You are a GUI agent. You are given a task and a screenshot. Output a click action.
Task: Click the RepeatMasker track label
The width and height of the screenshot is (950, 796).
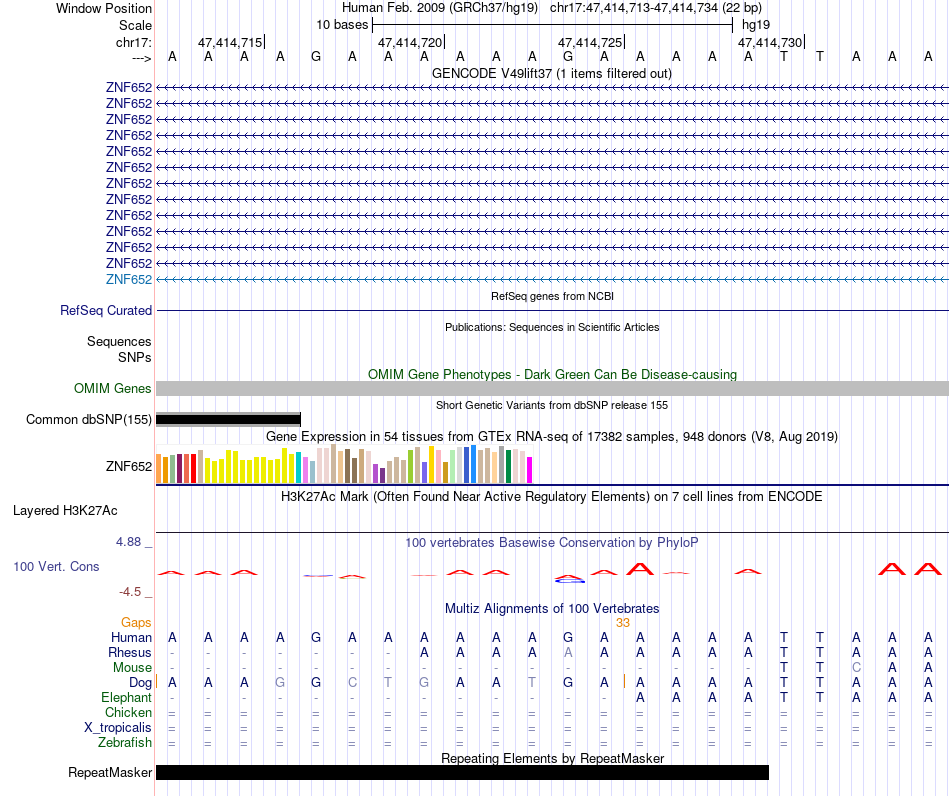110,772
